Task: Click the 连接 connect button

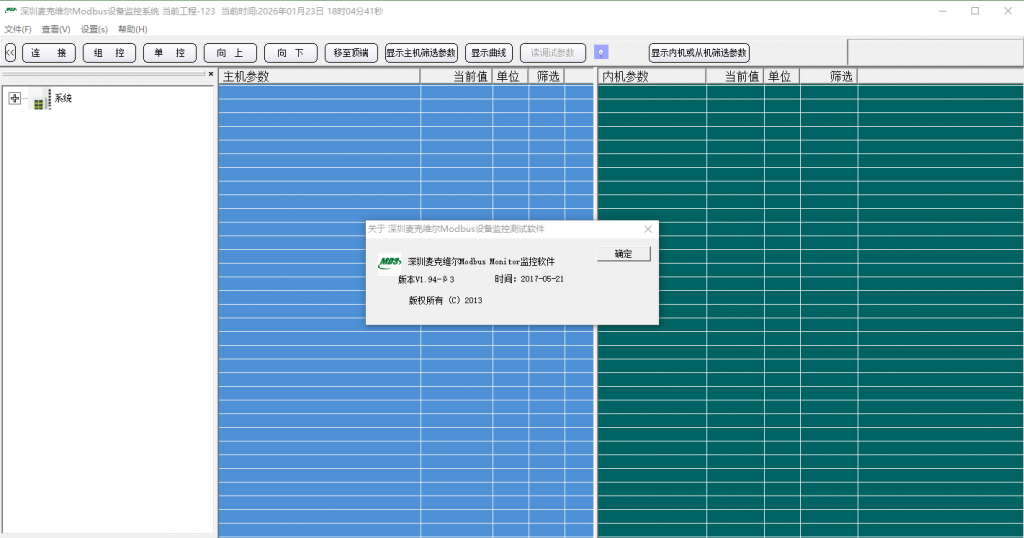Action: (49, 53)
